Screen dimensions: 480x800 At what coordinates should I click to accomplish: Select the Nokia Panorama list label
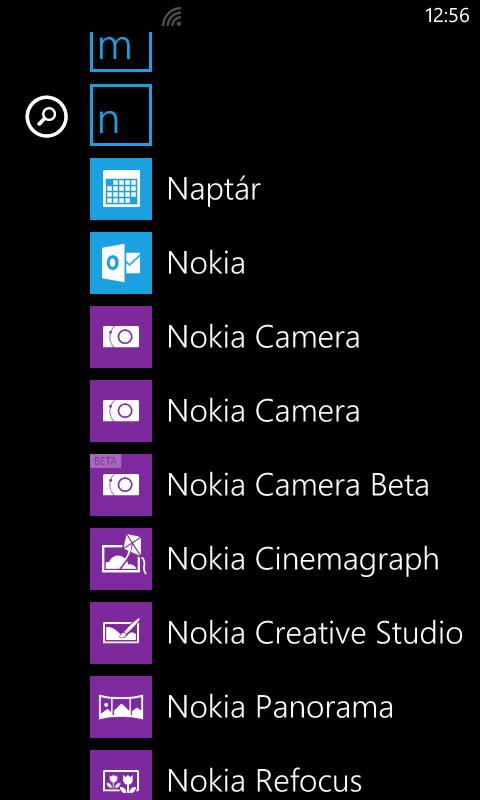(280, 707)
